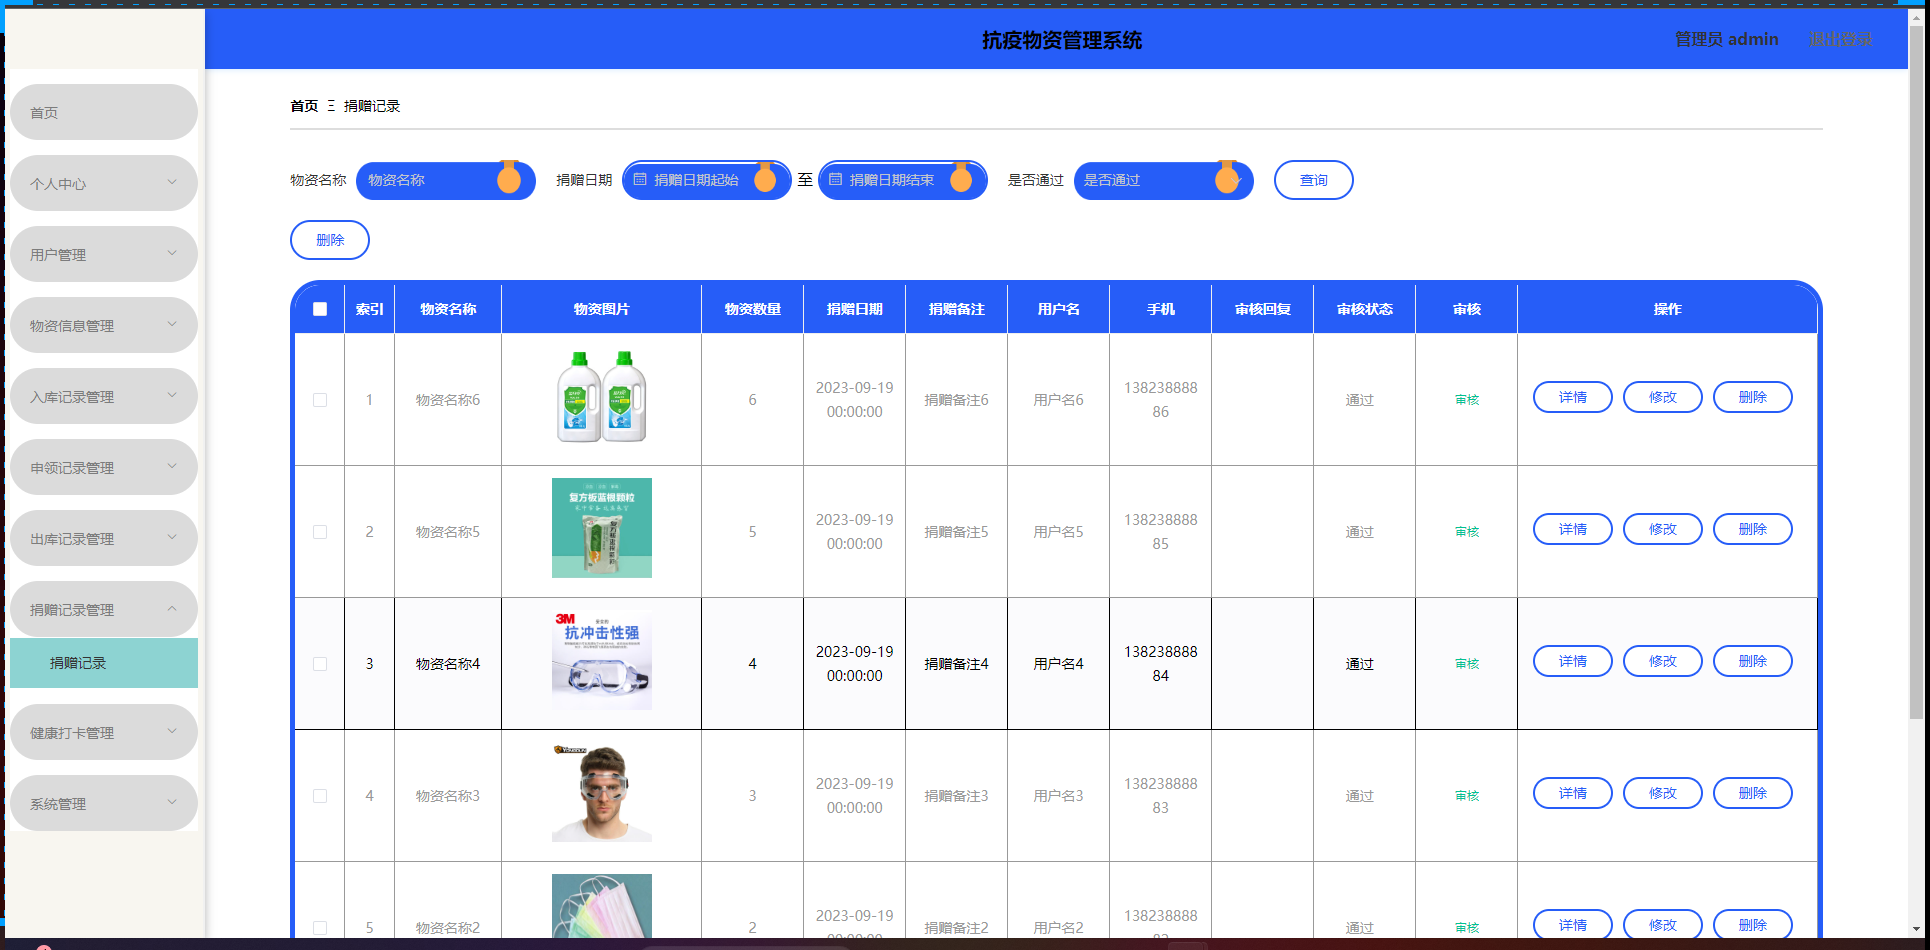Click green 审核 link for 用户名6 row
Image resolution: width=1930 pixels, height=950 pixels.
pyautogui.click(x=1466, y=400)
